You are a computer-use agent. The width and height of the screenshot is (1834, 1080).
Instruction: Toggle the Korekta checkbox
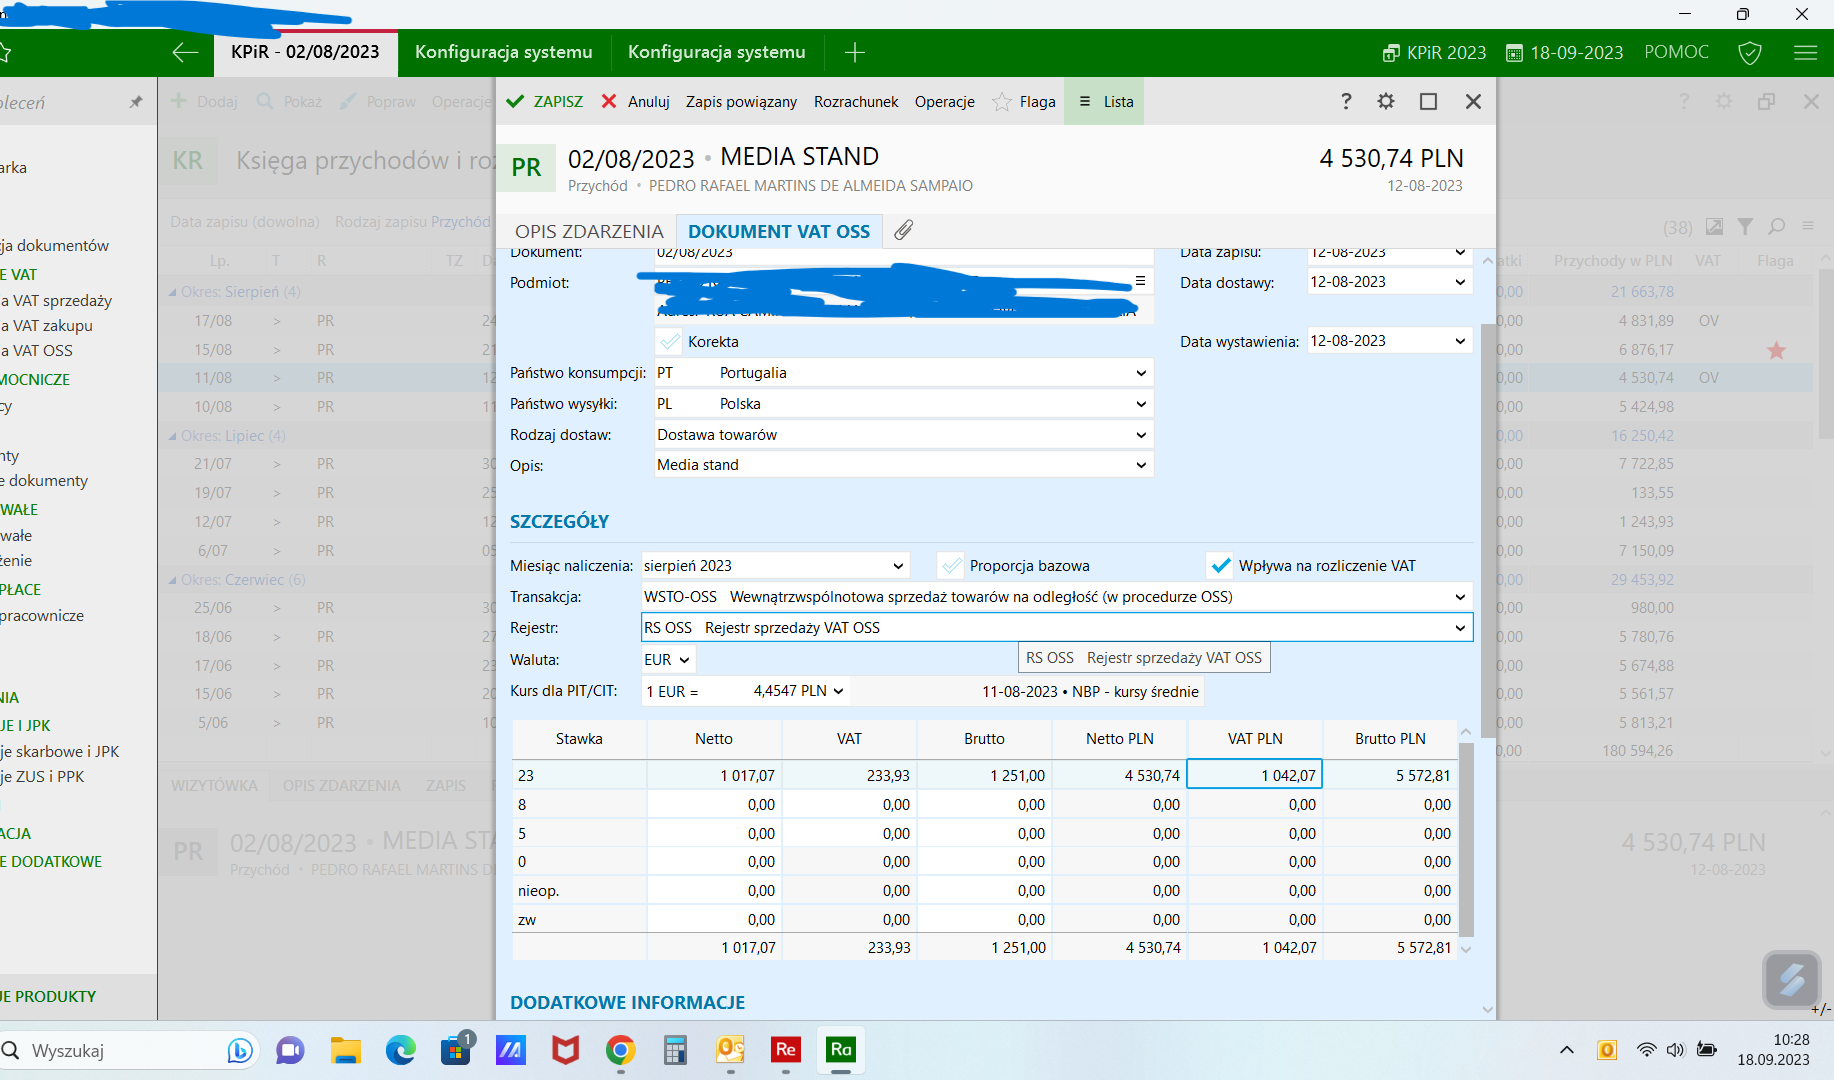pos(670,342)
